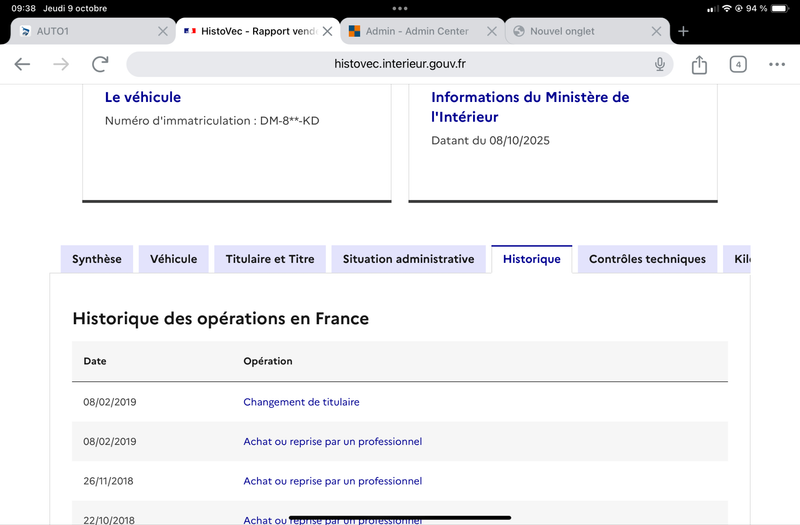Open the tab overview showing 4 tabs
The image size is (800, 525).
point(738,64)
